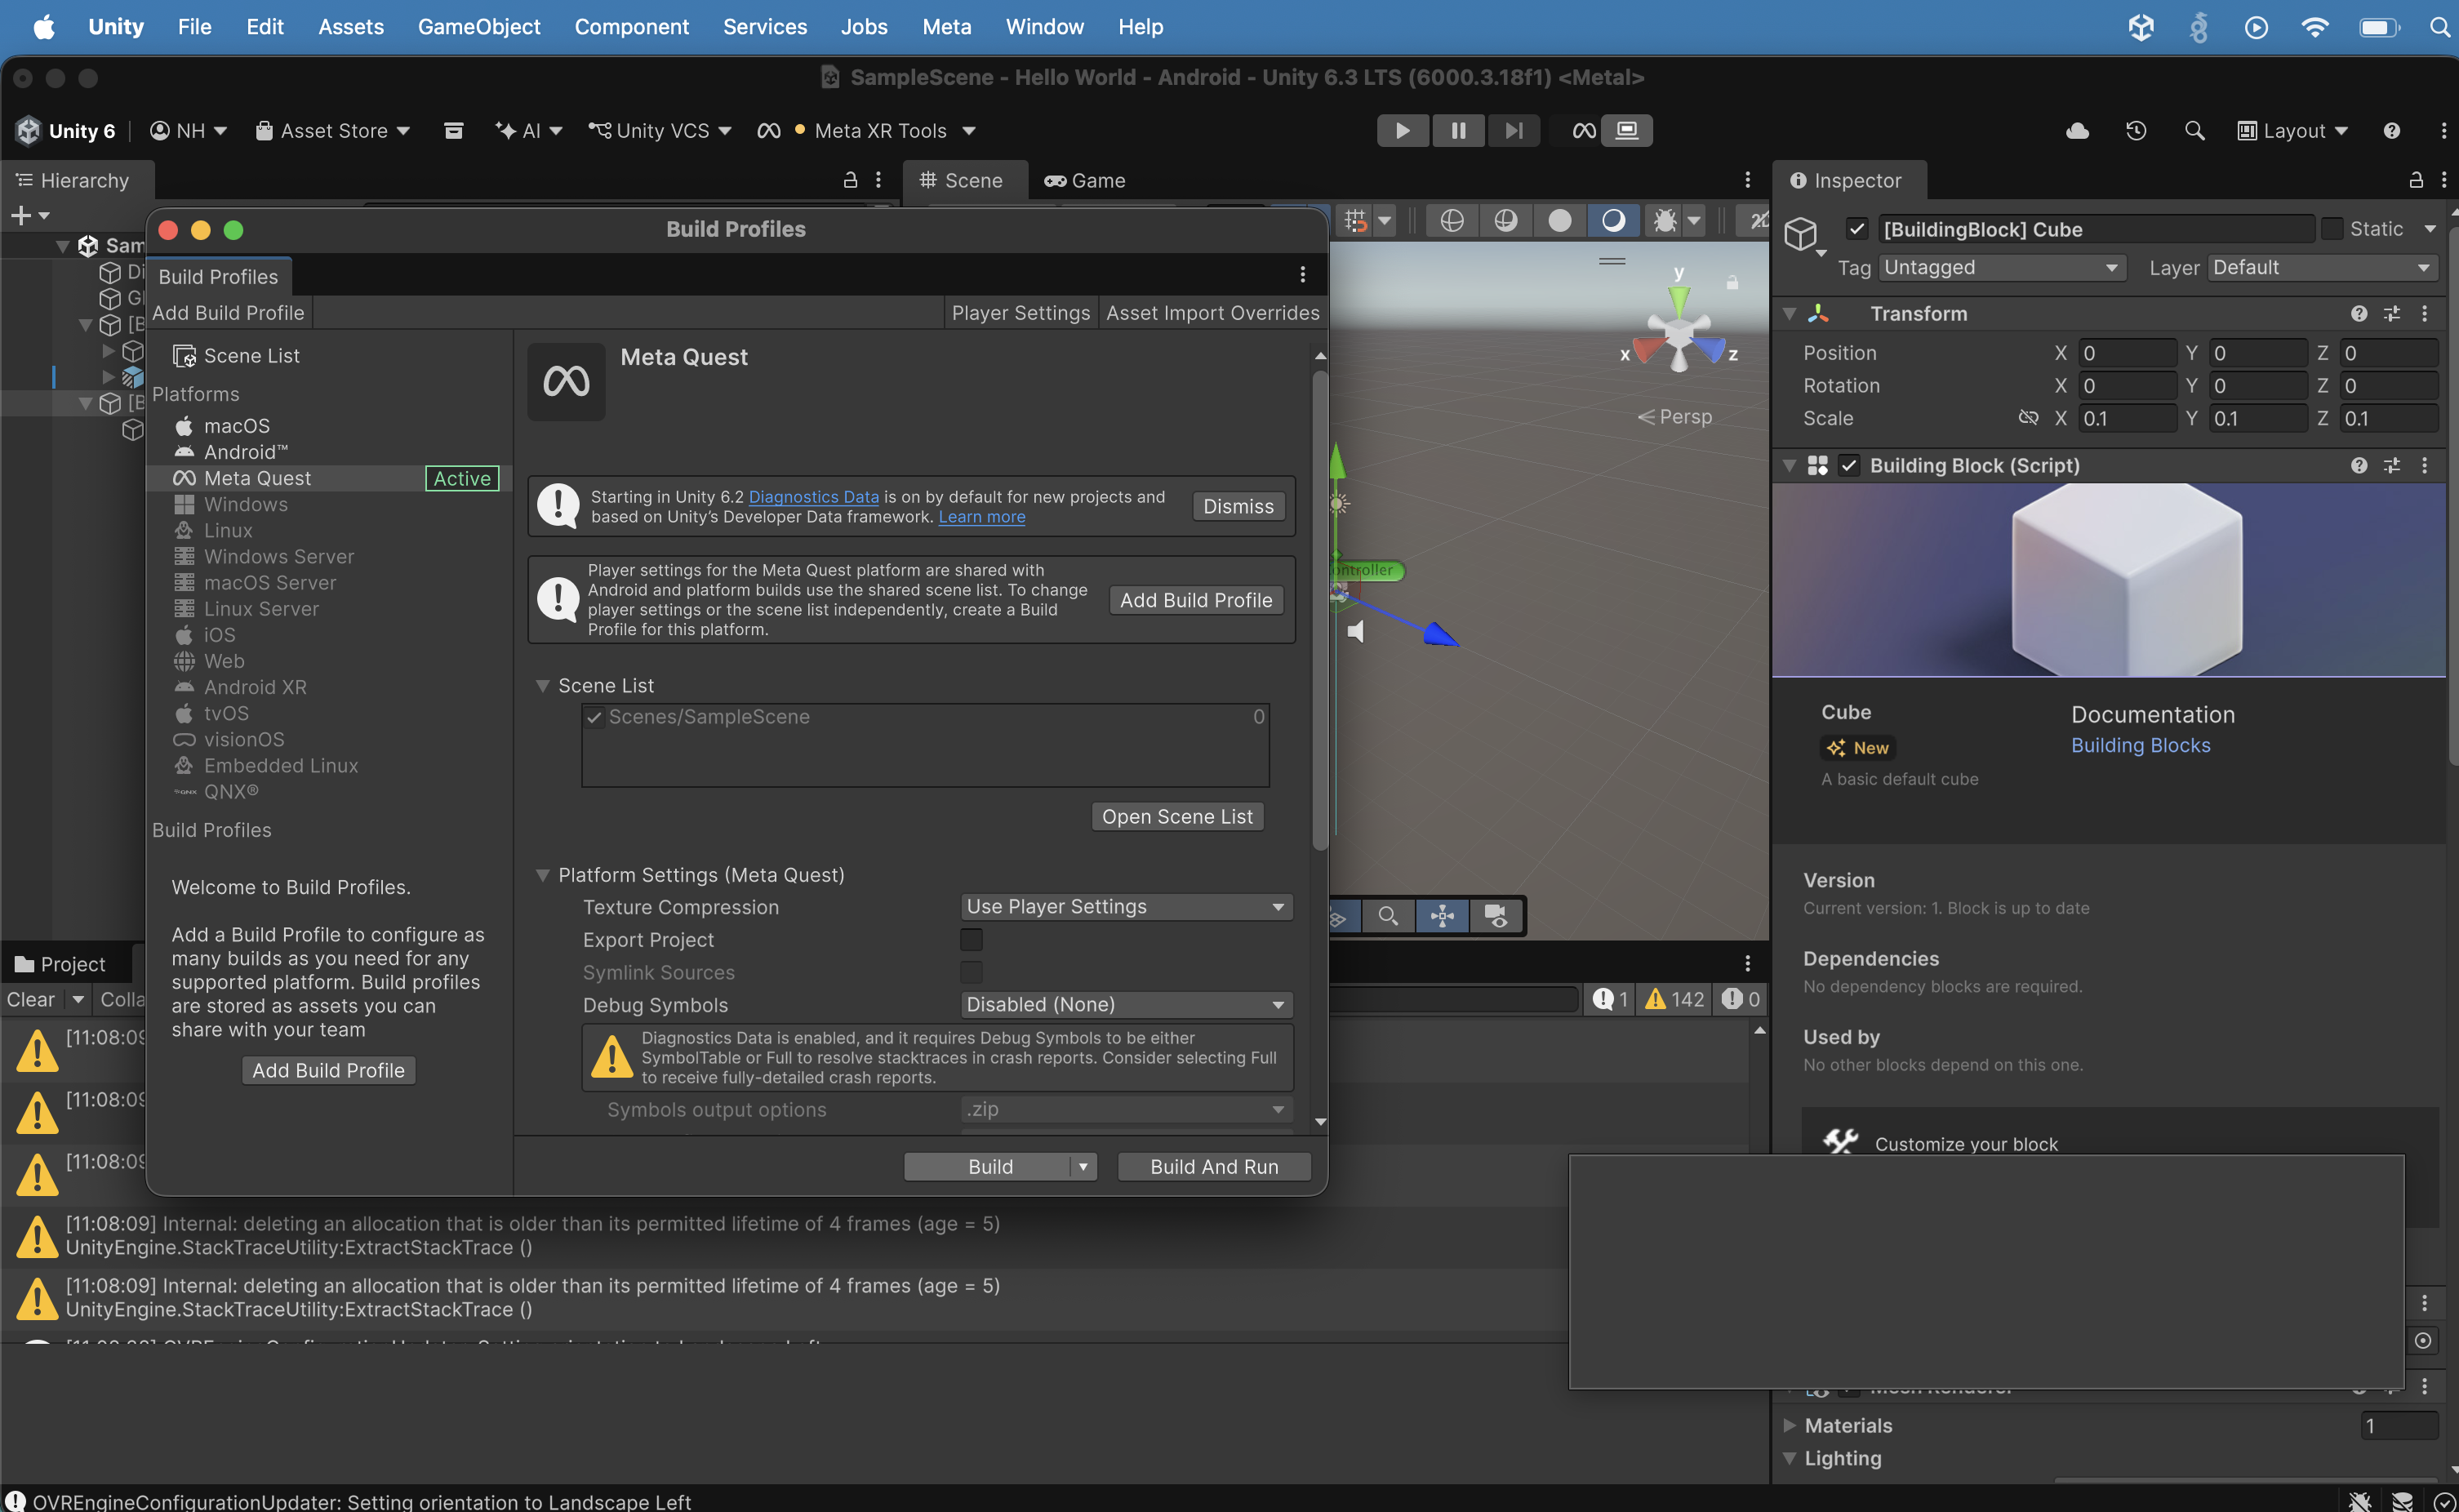Toggle Export Project checkbox
The image size is (2459, 1512).
click(971, 940)
